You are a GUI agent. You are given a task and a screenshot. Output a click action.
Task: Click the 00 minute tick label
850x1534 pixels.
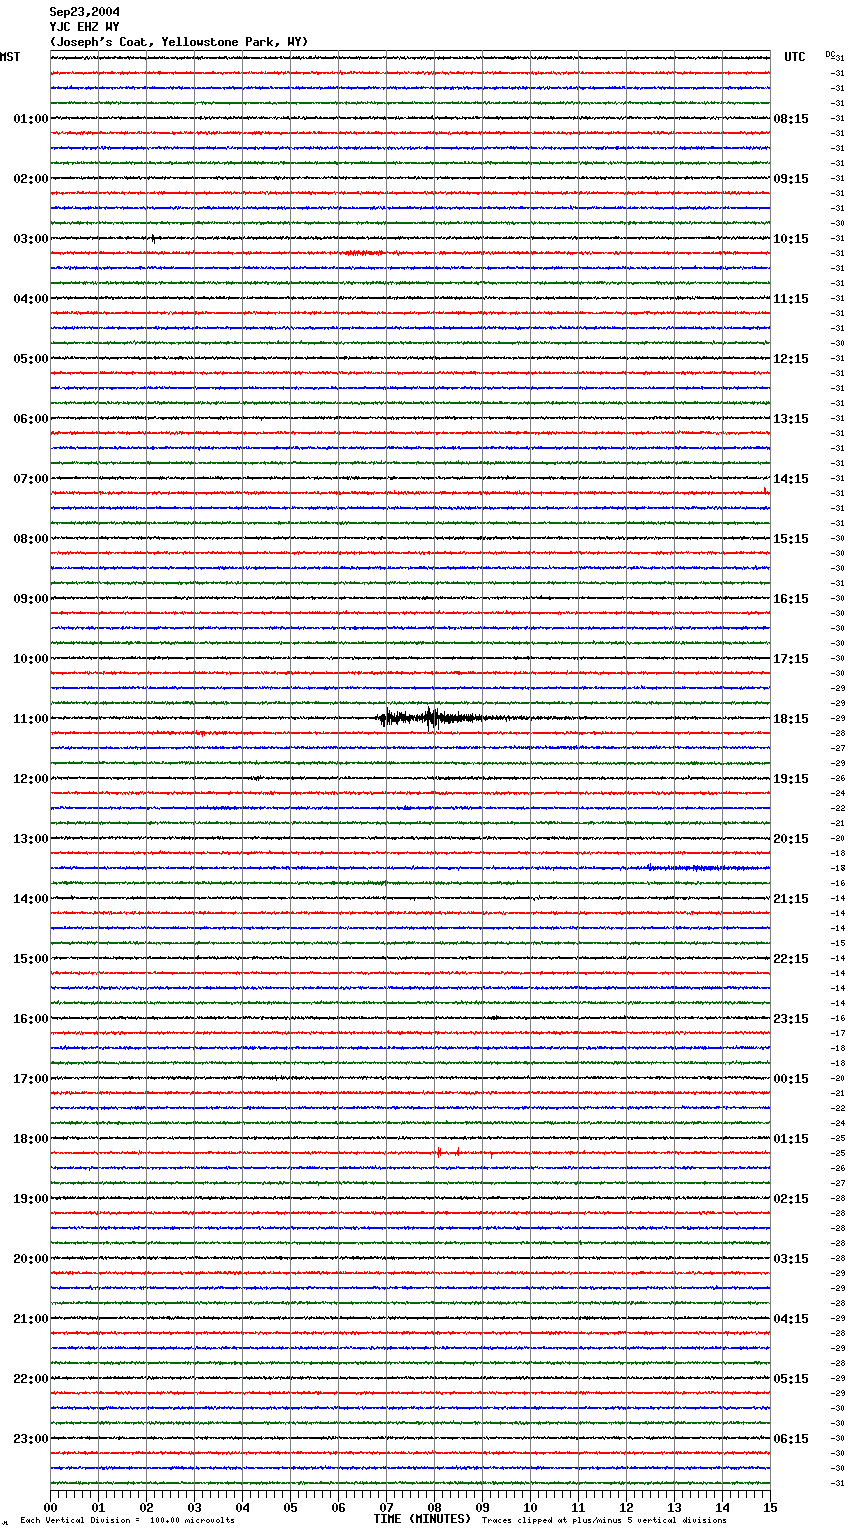coord(50,1507)
